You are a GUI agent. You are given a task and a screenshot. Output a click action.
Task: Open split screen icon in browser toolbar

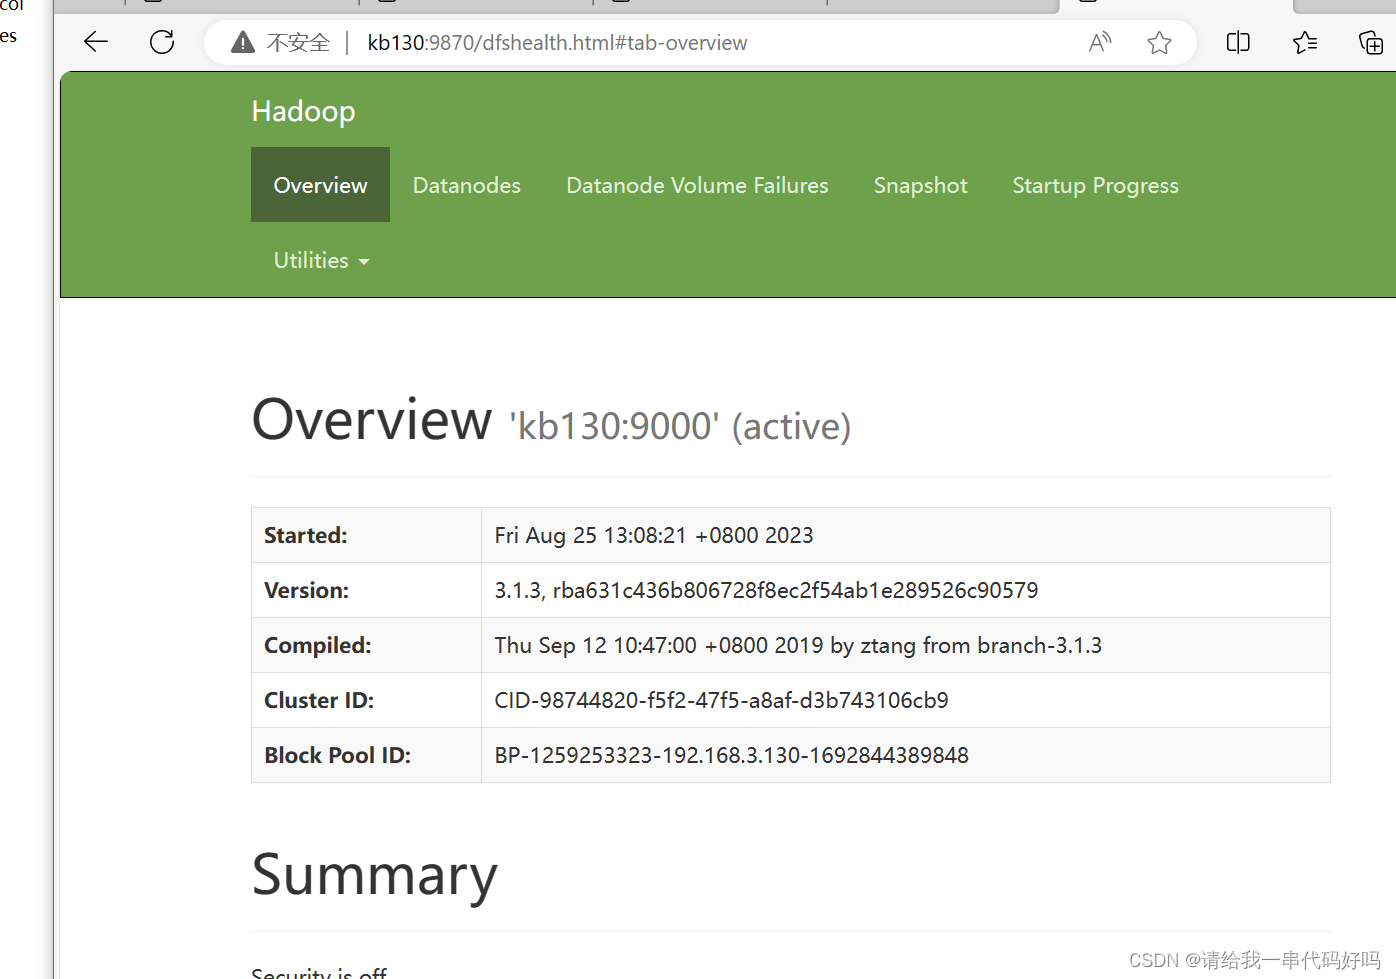[1238, 42]
